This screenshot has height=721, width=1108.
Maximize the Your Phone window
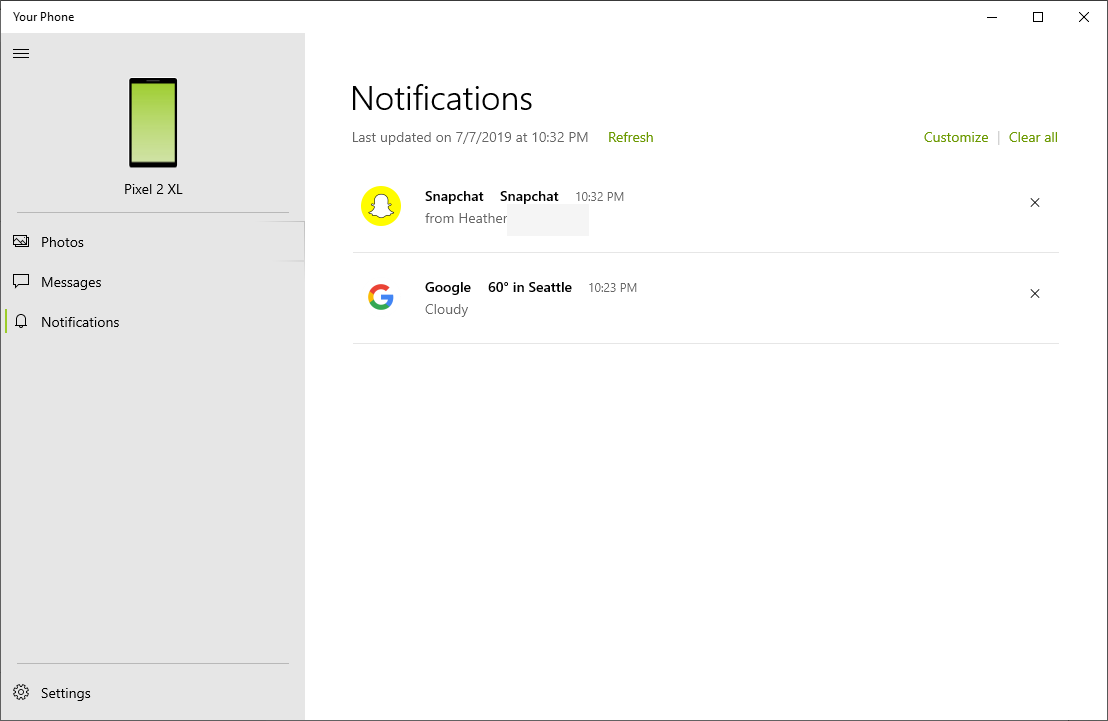coord(1038,17)
